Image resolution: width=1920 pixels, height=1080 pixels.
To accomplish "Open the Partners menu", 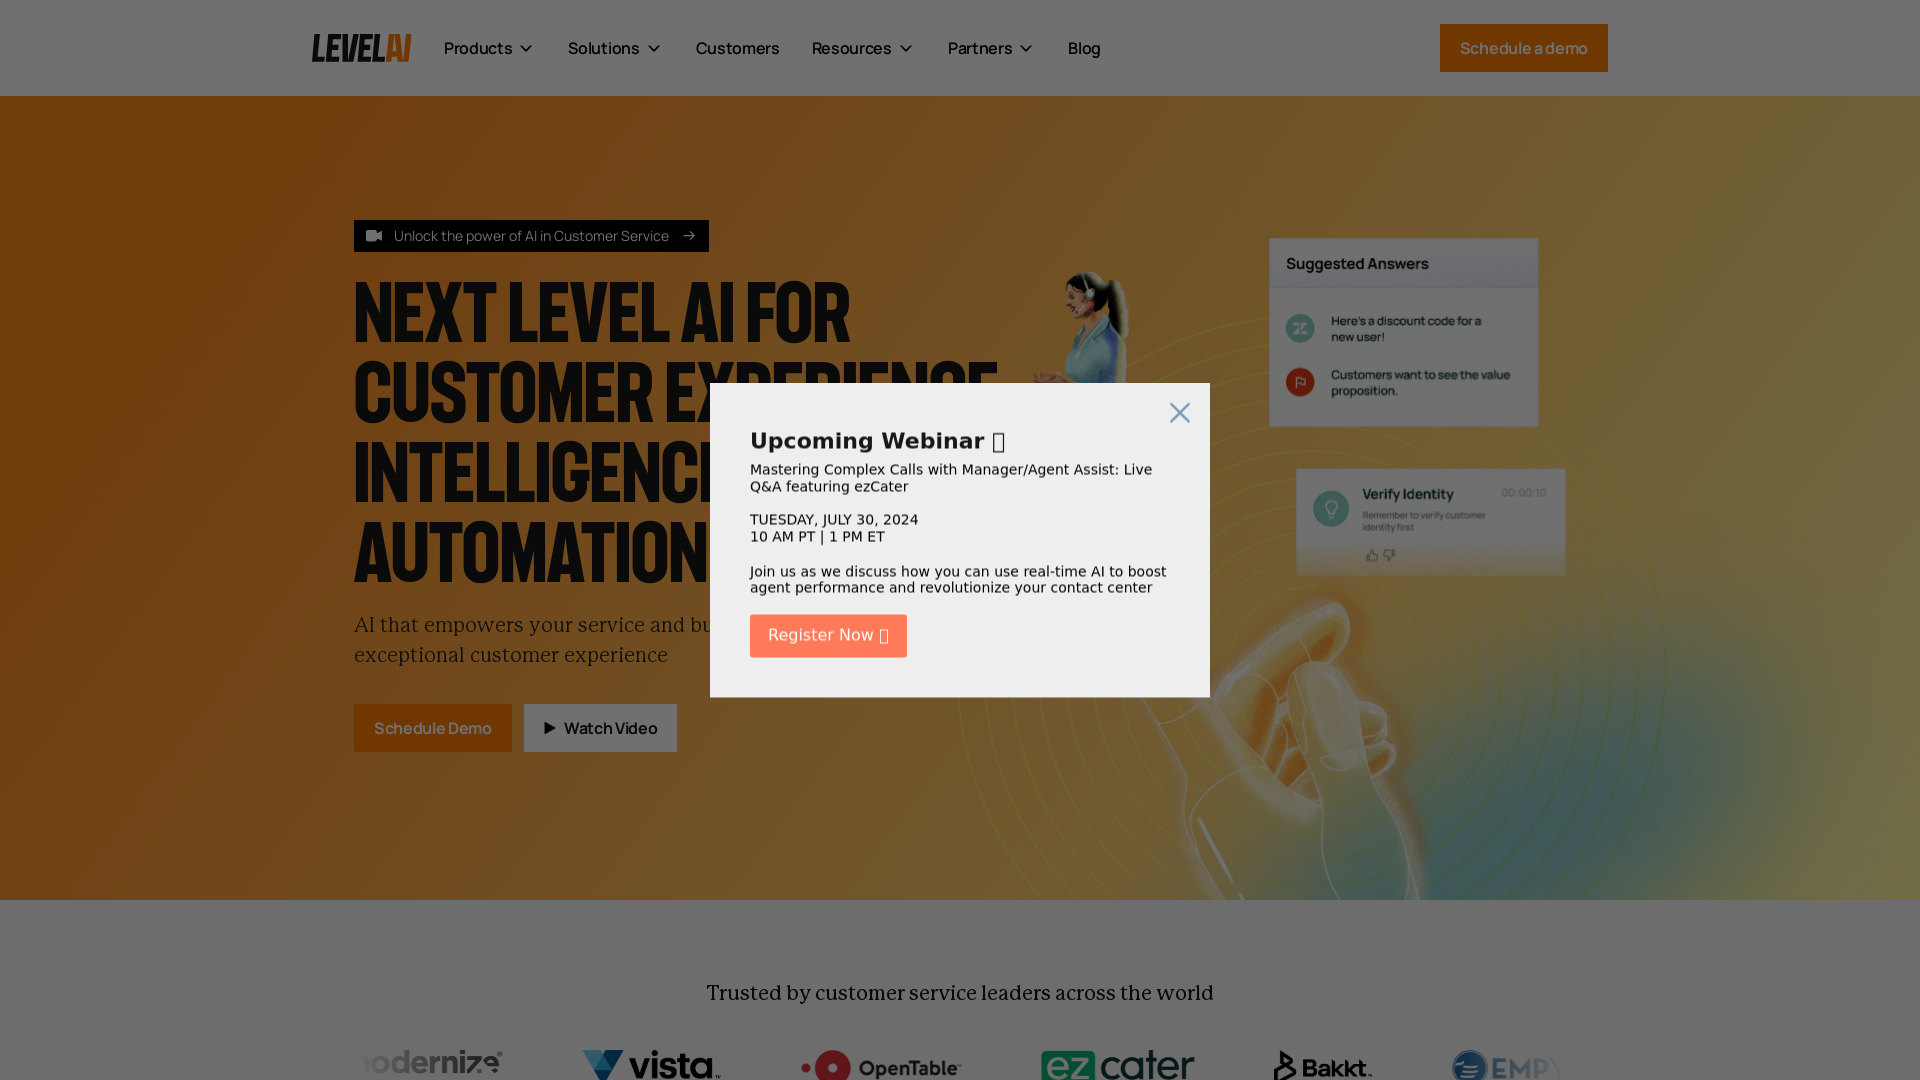I will tap(990, 48).
